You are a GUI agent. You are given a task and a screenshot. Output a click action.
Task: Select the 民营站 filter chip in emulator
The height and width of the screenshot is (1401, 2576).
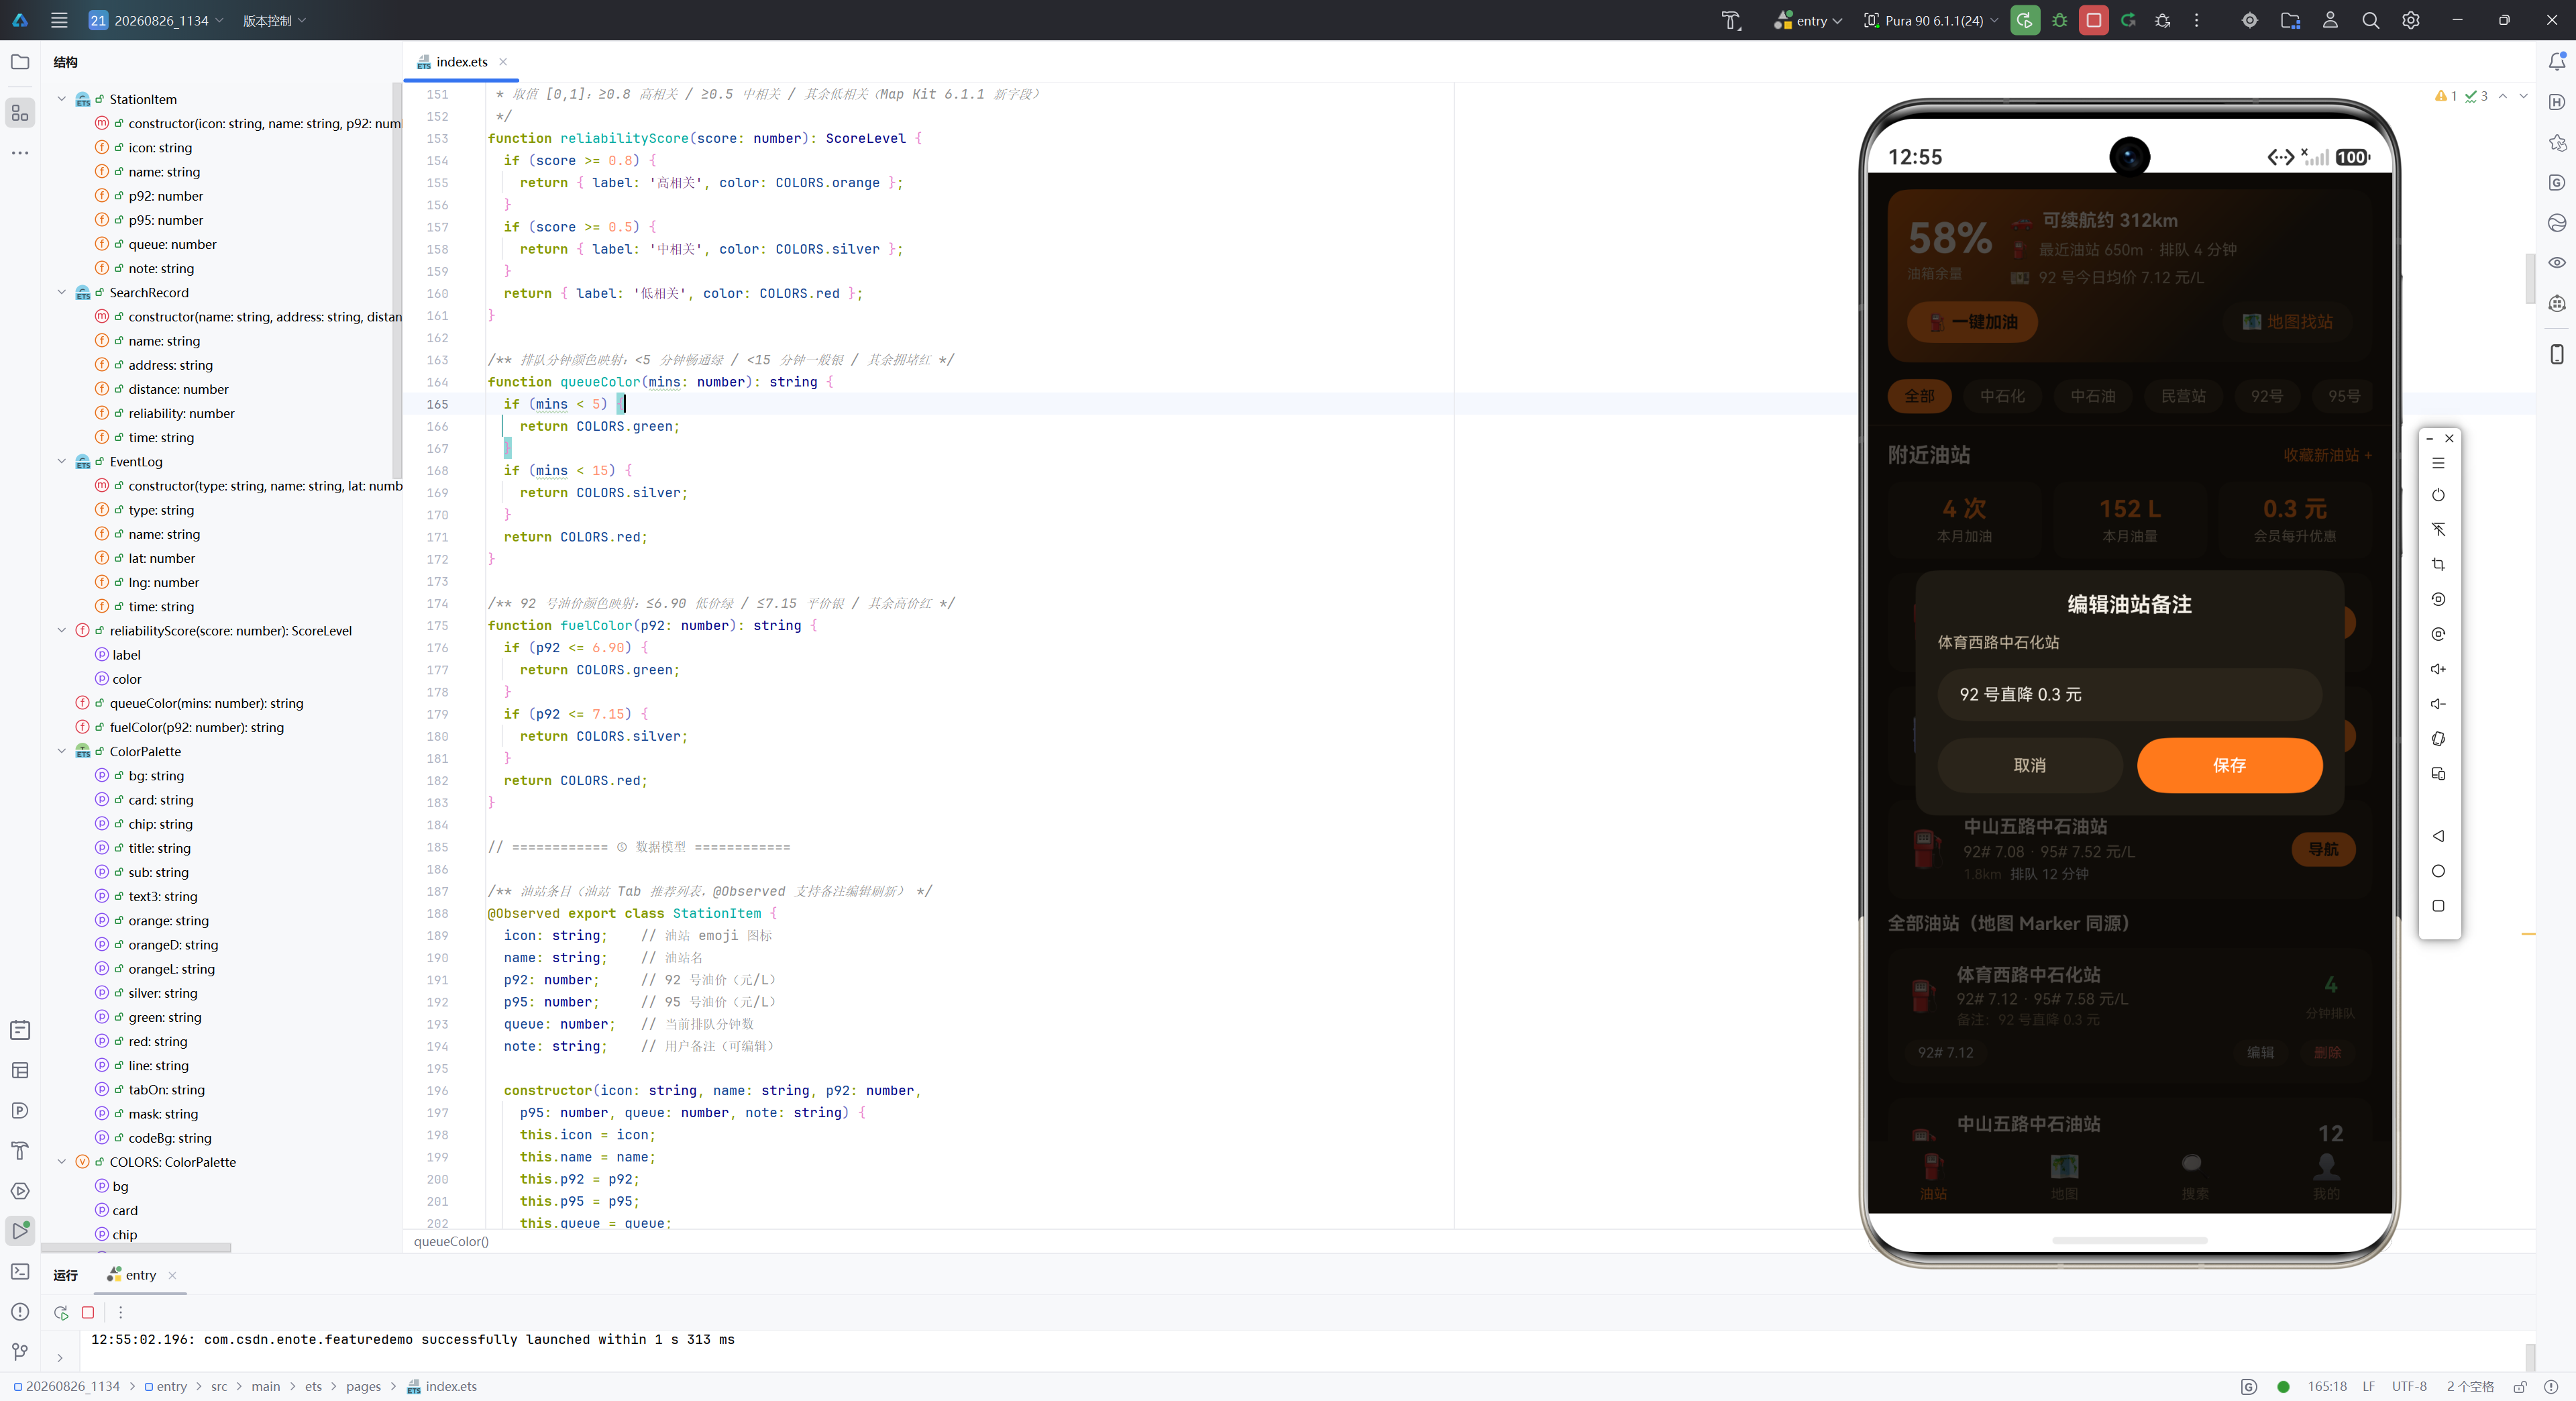coord(2183,396)
